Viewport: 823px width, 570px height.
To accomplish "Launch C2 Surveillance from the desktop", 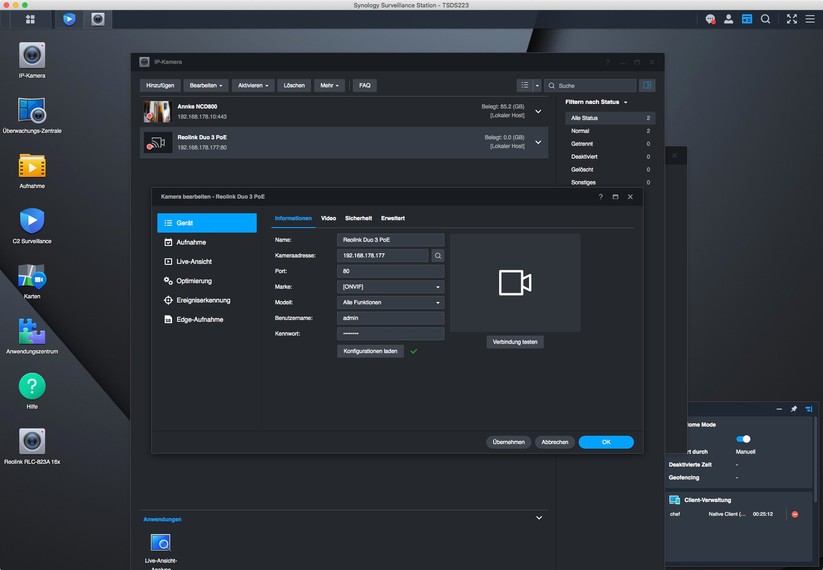I will click(x=32, y=221).
